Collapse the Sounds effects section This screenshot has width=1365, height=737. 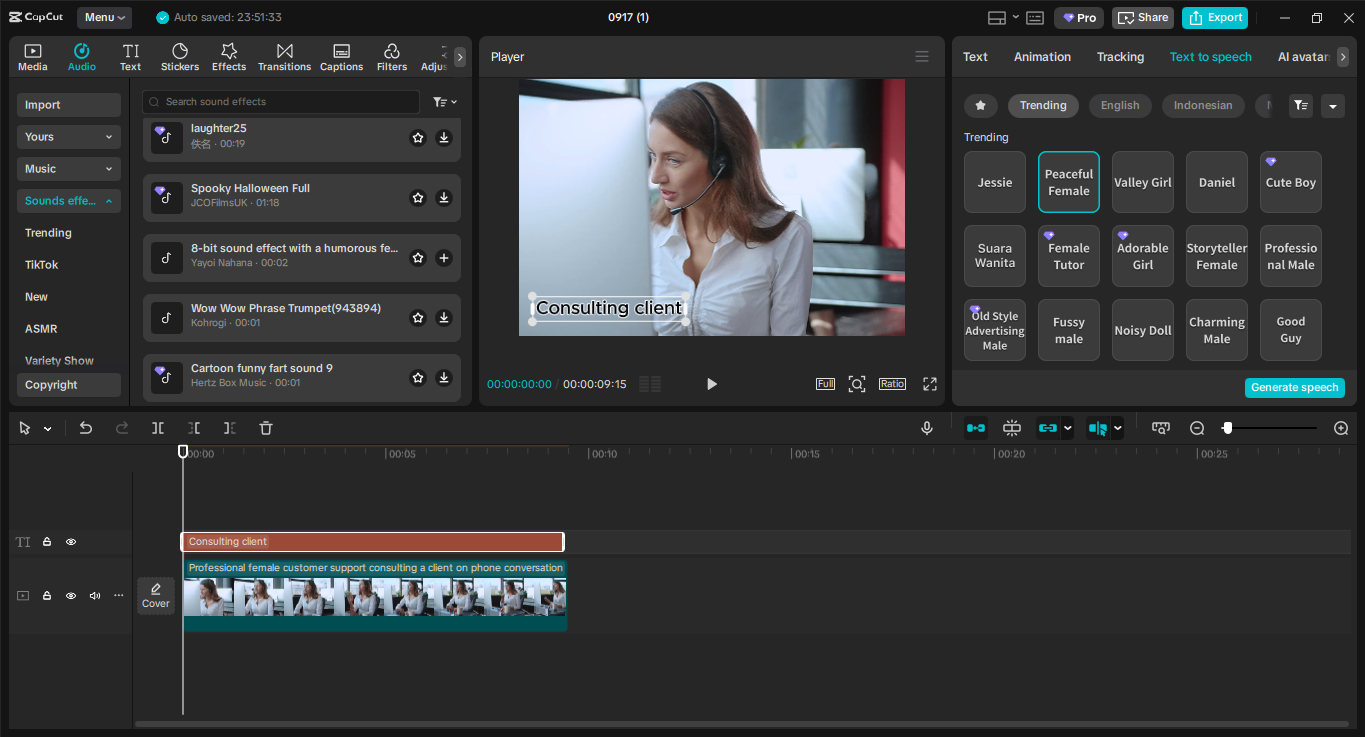coord(68,200)
